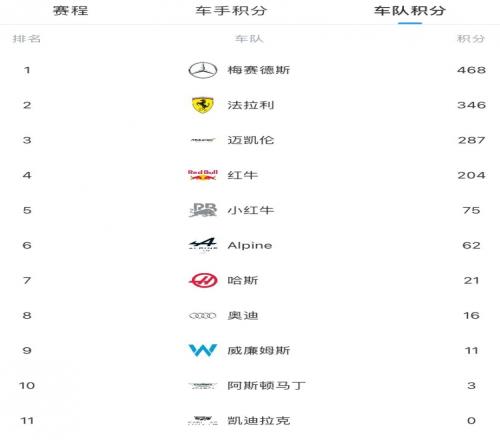
Task: Click the Williams blue W logo
Action: (x=203, y=350)
